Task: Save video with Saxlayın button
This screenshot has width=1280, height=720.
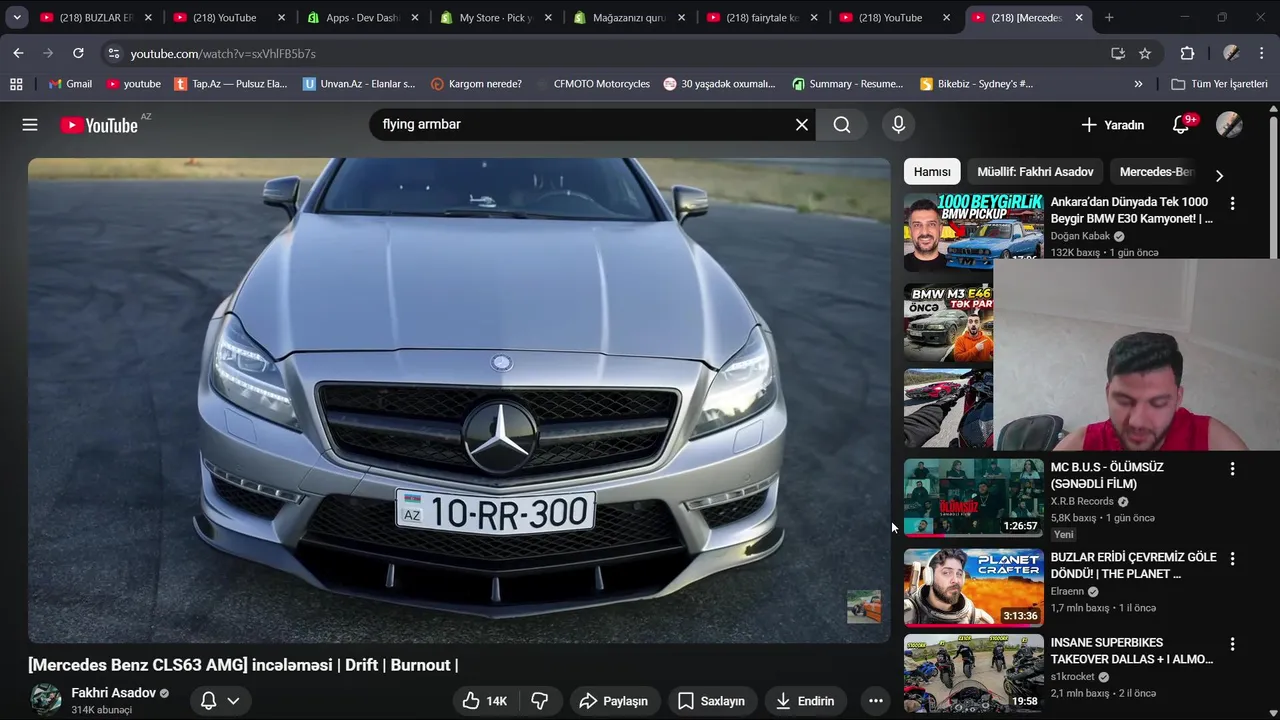Action: pos(711,701)
